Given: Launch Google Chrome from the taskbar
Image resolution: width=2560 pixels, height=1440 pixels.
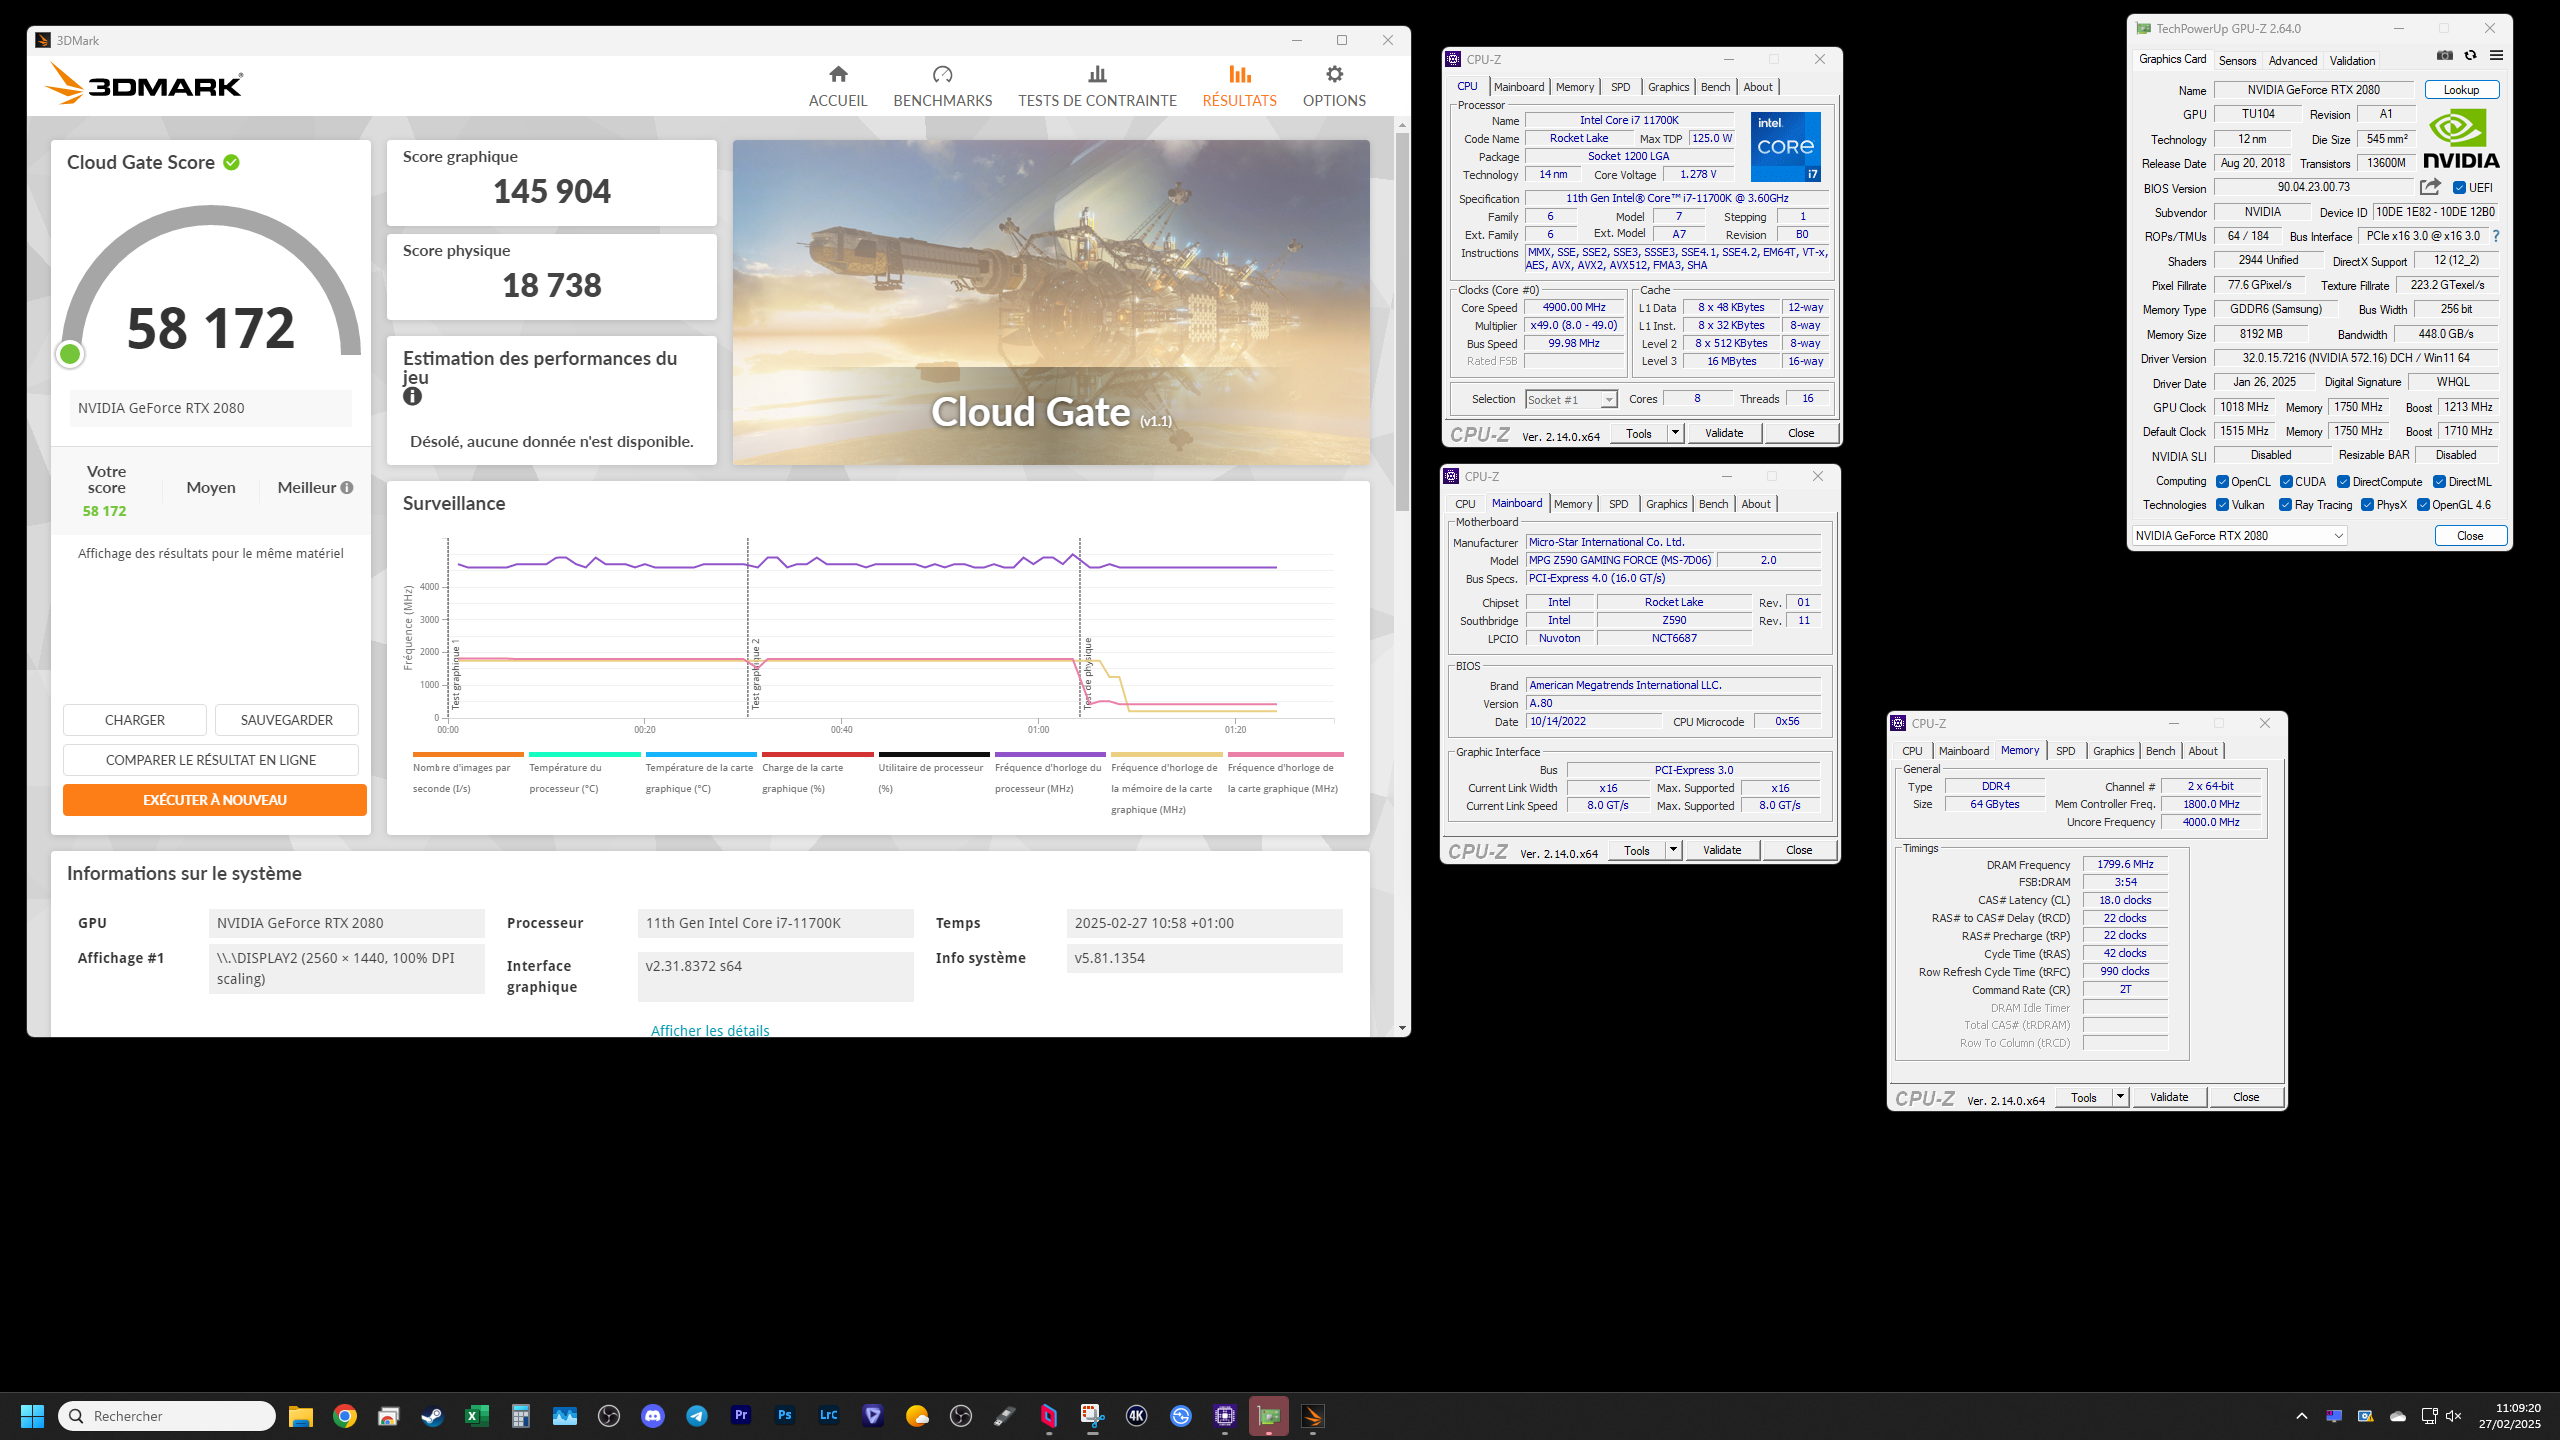Looking at the screenshot, I should click(x=345, y=1416).
